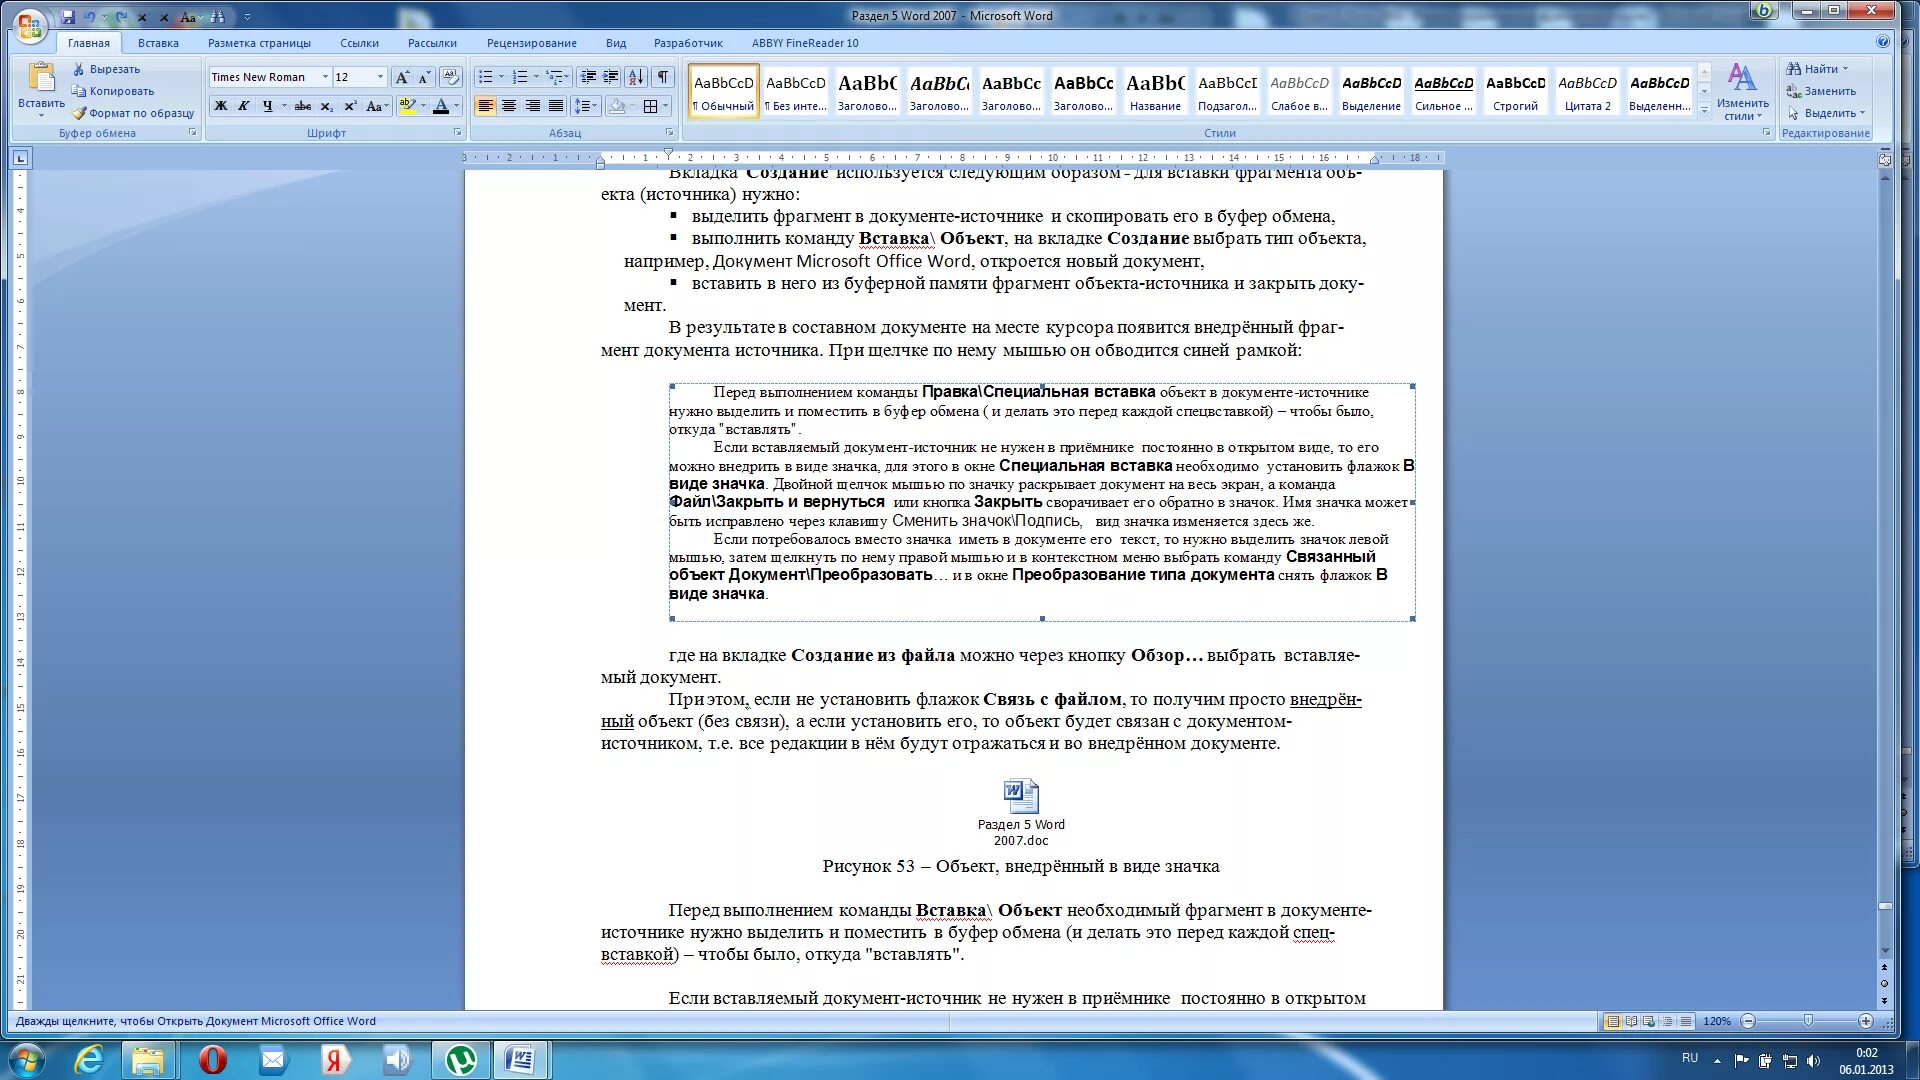The image size is (1920, 1080).
Task: Undo last action in Quick Access Toolbar
Action: pos(89,17)
